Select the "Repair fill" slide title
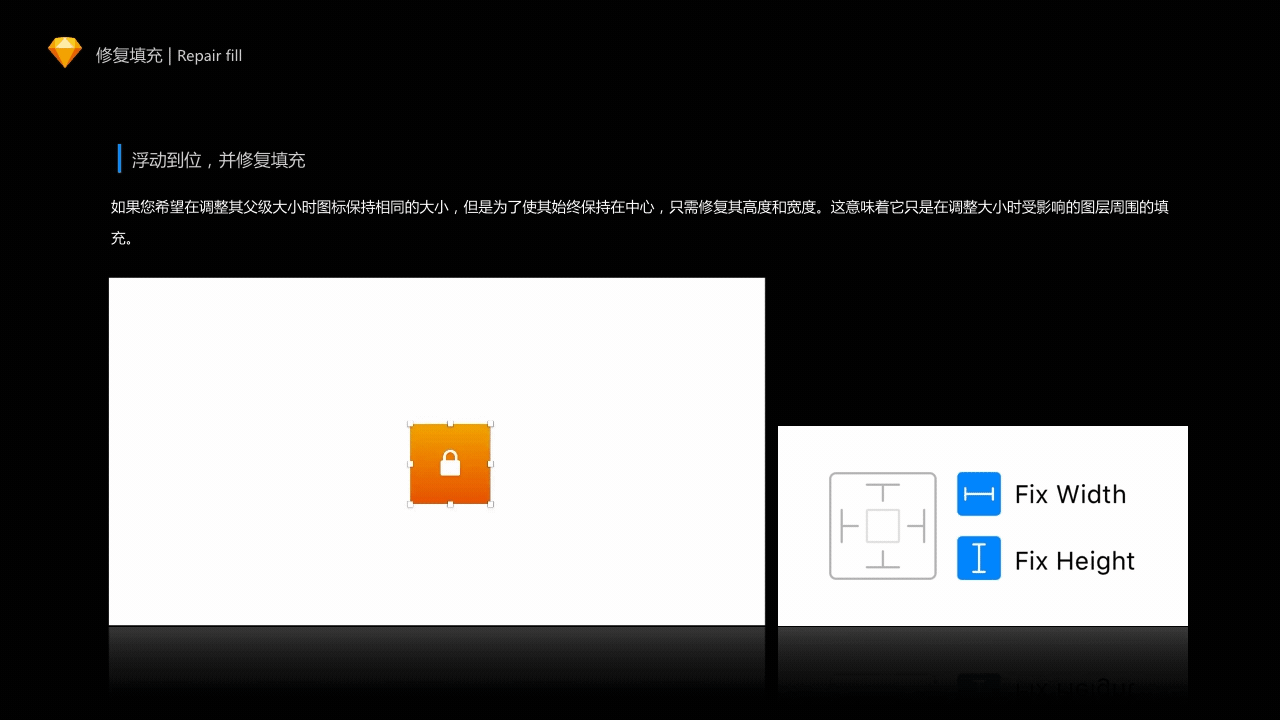The image size is (1280, 720). pos(209,56)
